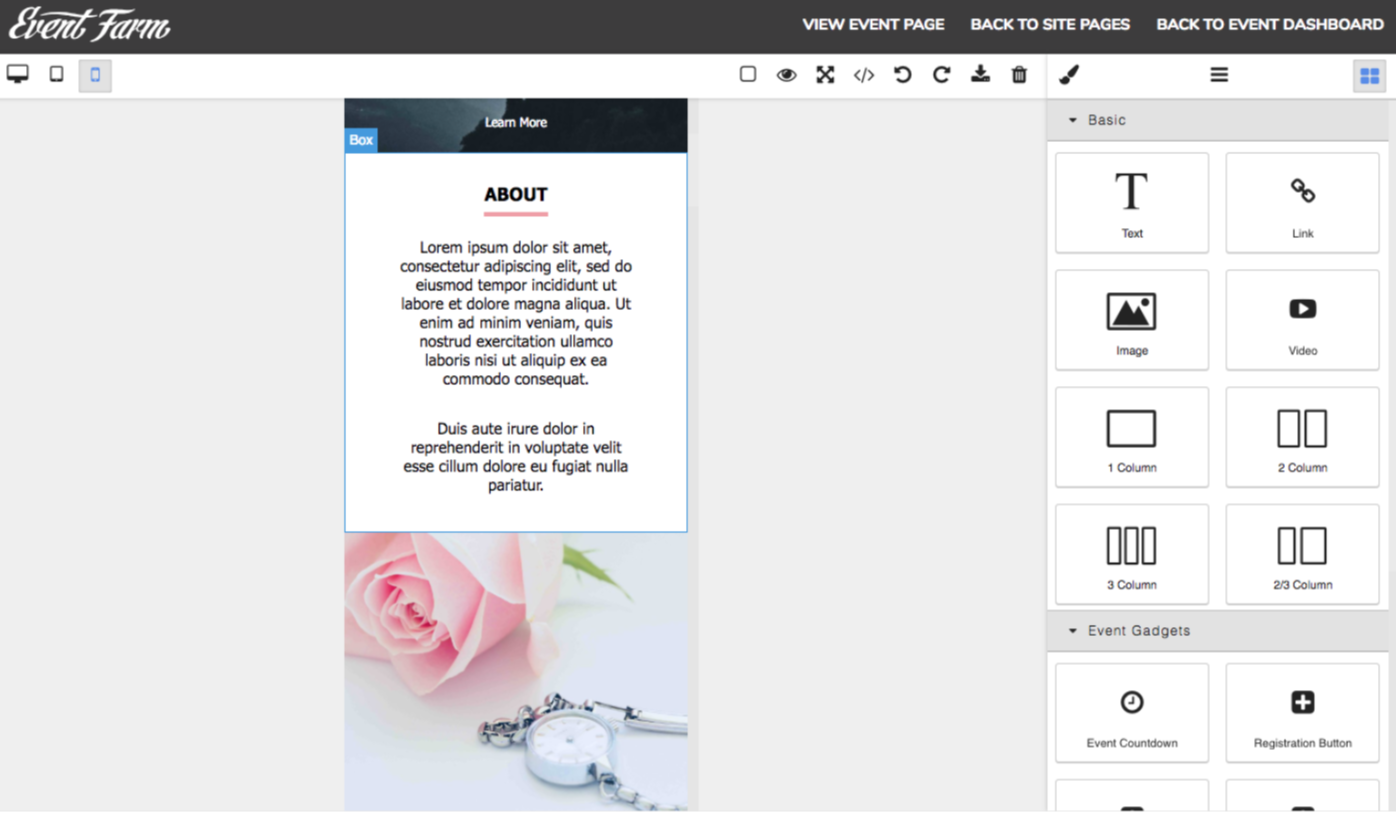Click the Lorem ipsum paragraph text
1396x816 pixels.
coord(516,313)
